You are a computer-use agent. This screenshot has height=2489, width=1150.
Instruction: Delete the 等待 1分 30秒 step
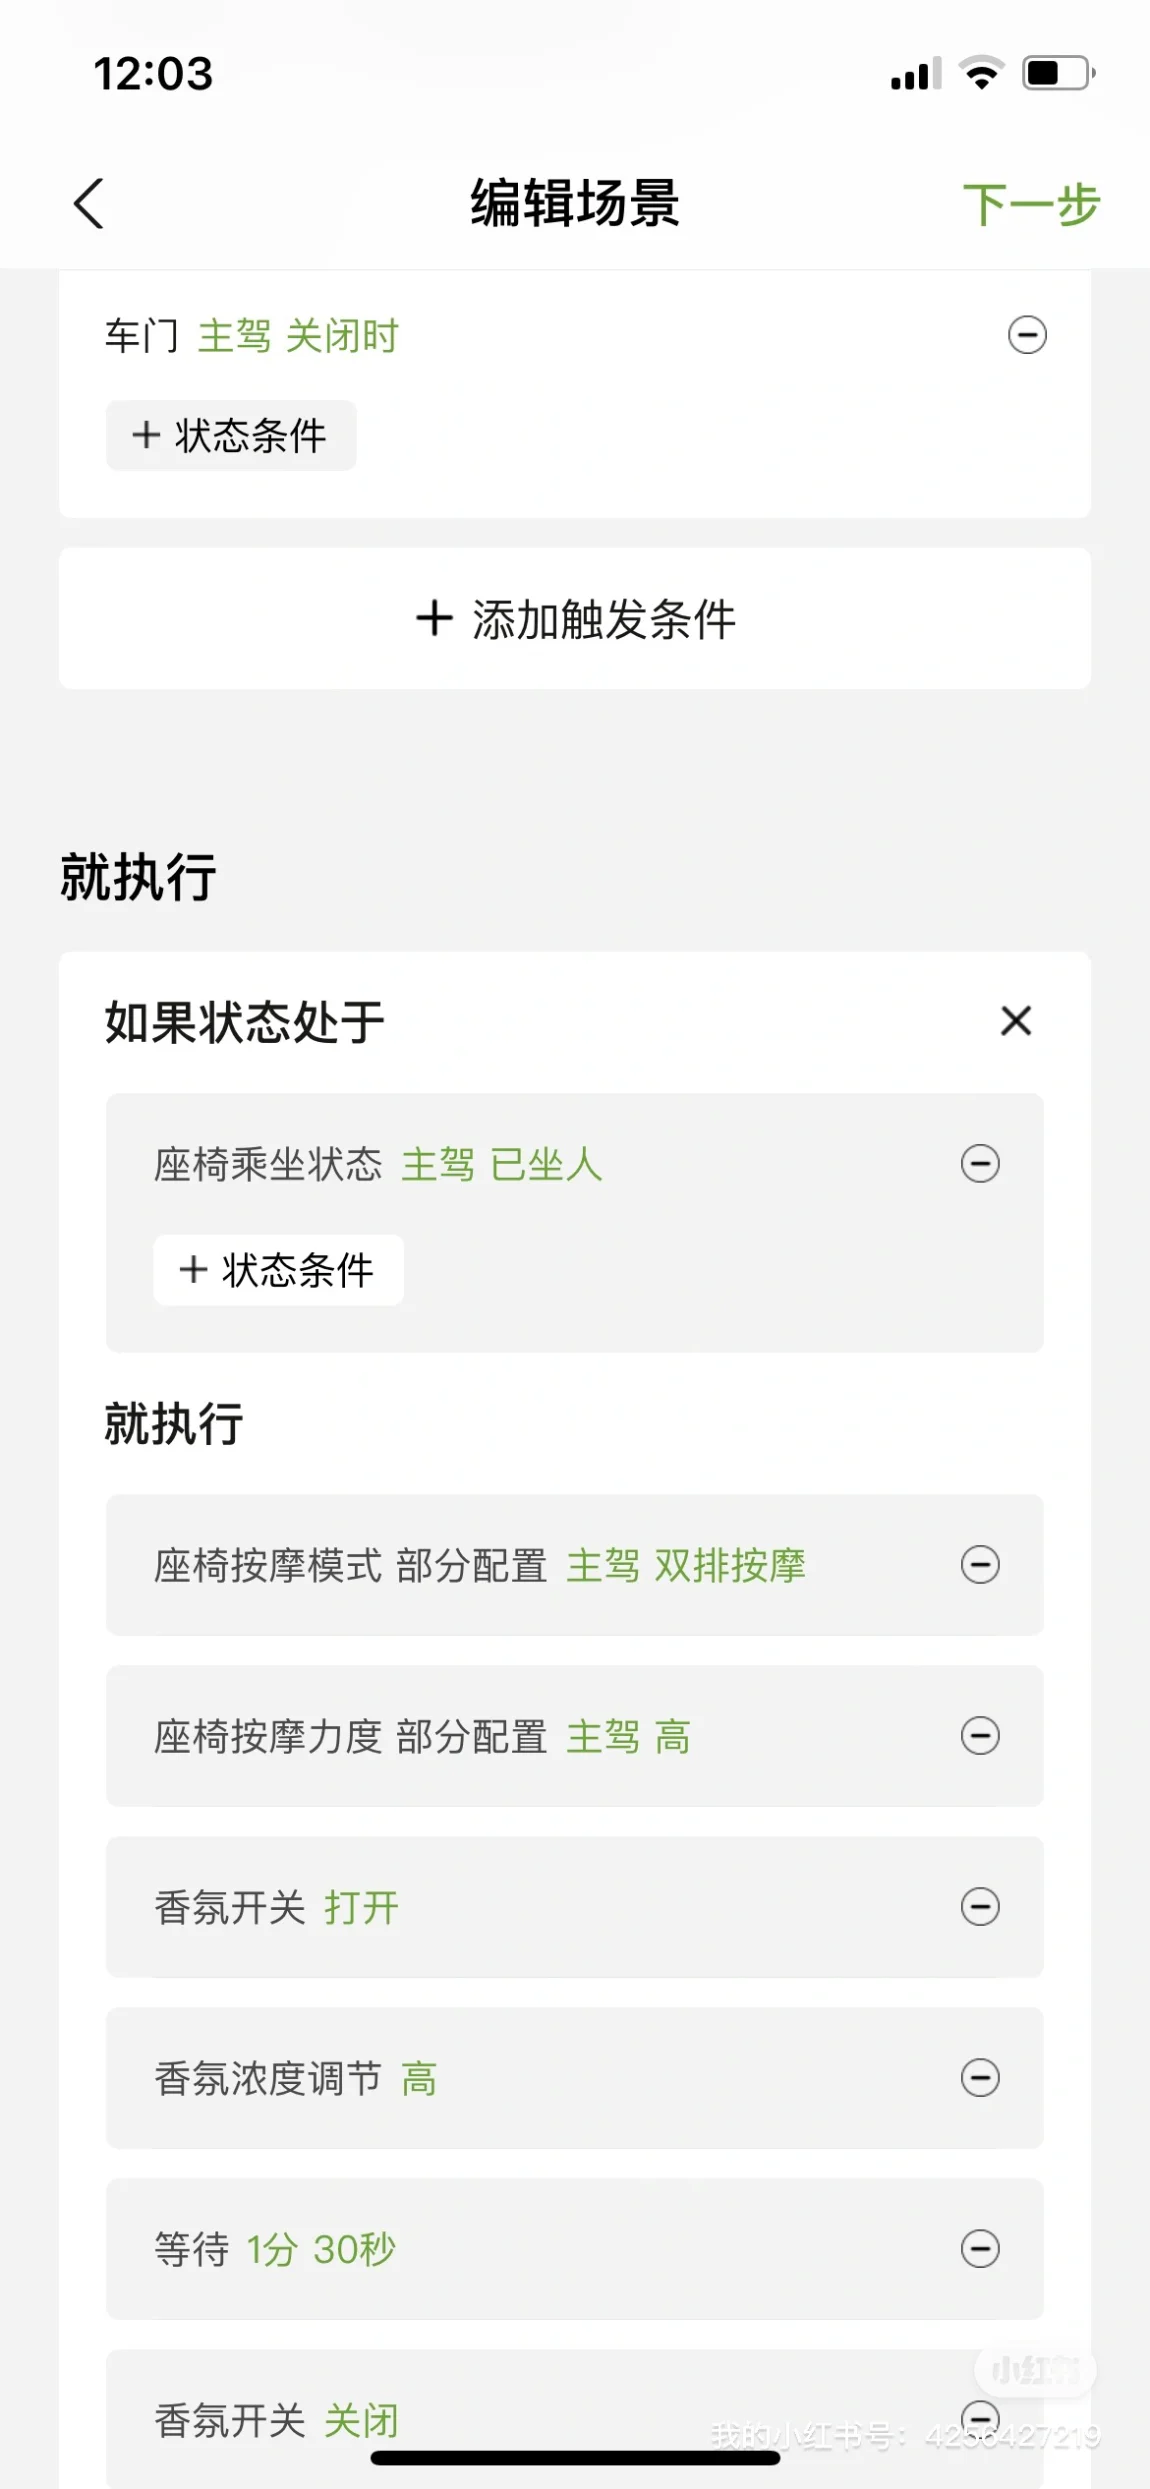pos(980,2249)
